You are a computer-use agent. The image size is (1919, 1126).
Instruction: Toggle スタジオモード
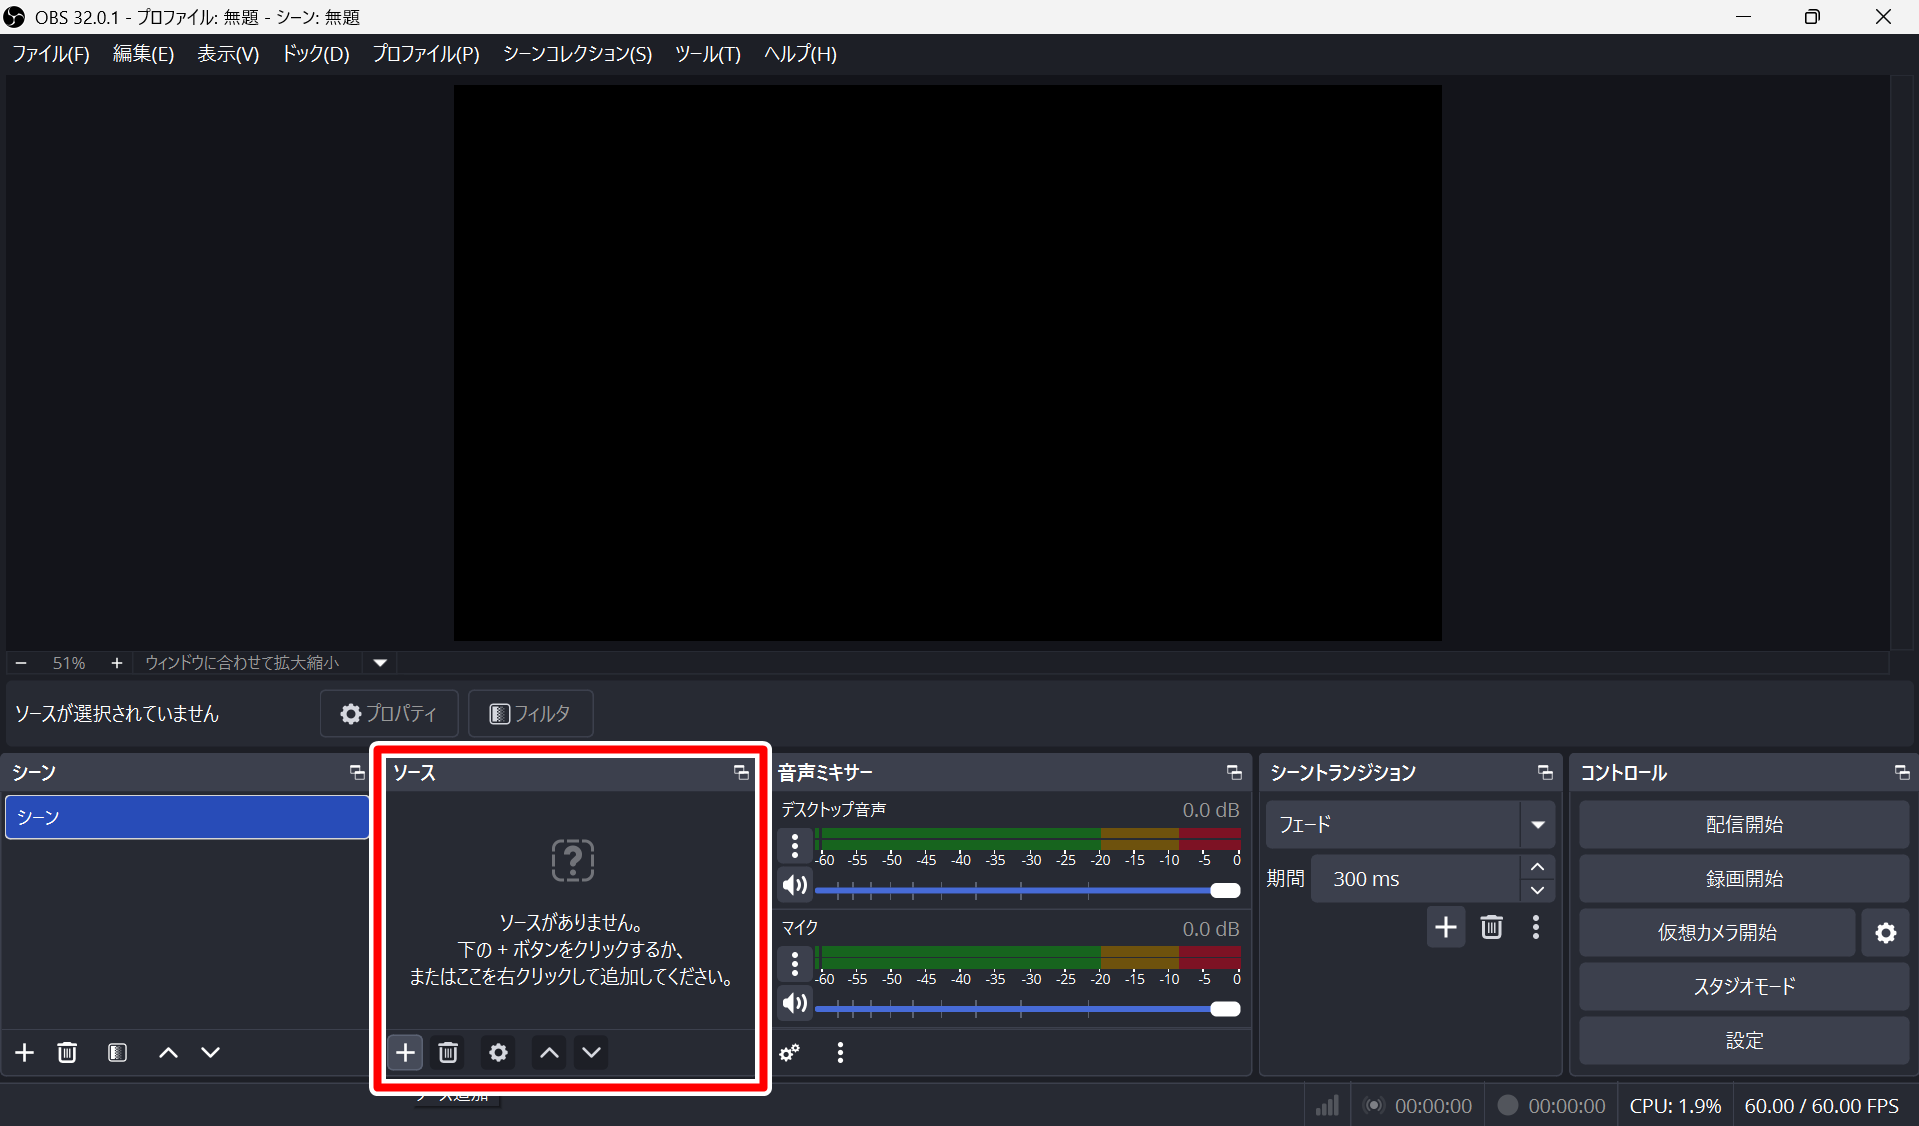coord(1743,987)
